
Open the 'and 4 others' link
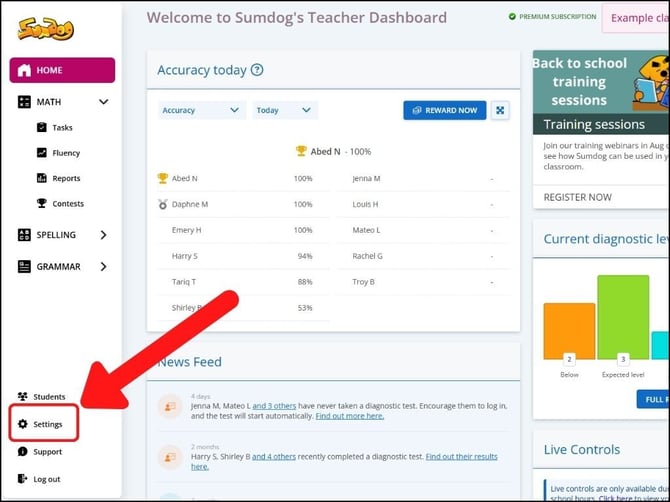pos(274,456)
